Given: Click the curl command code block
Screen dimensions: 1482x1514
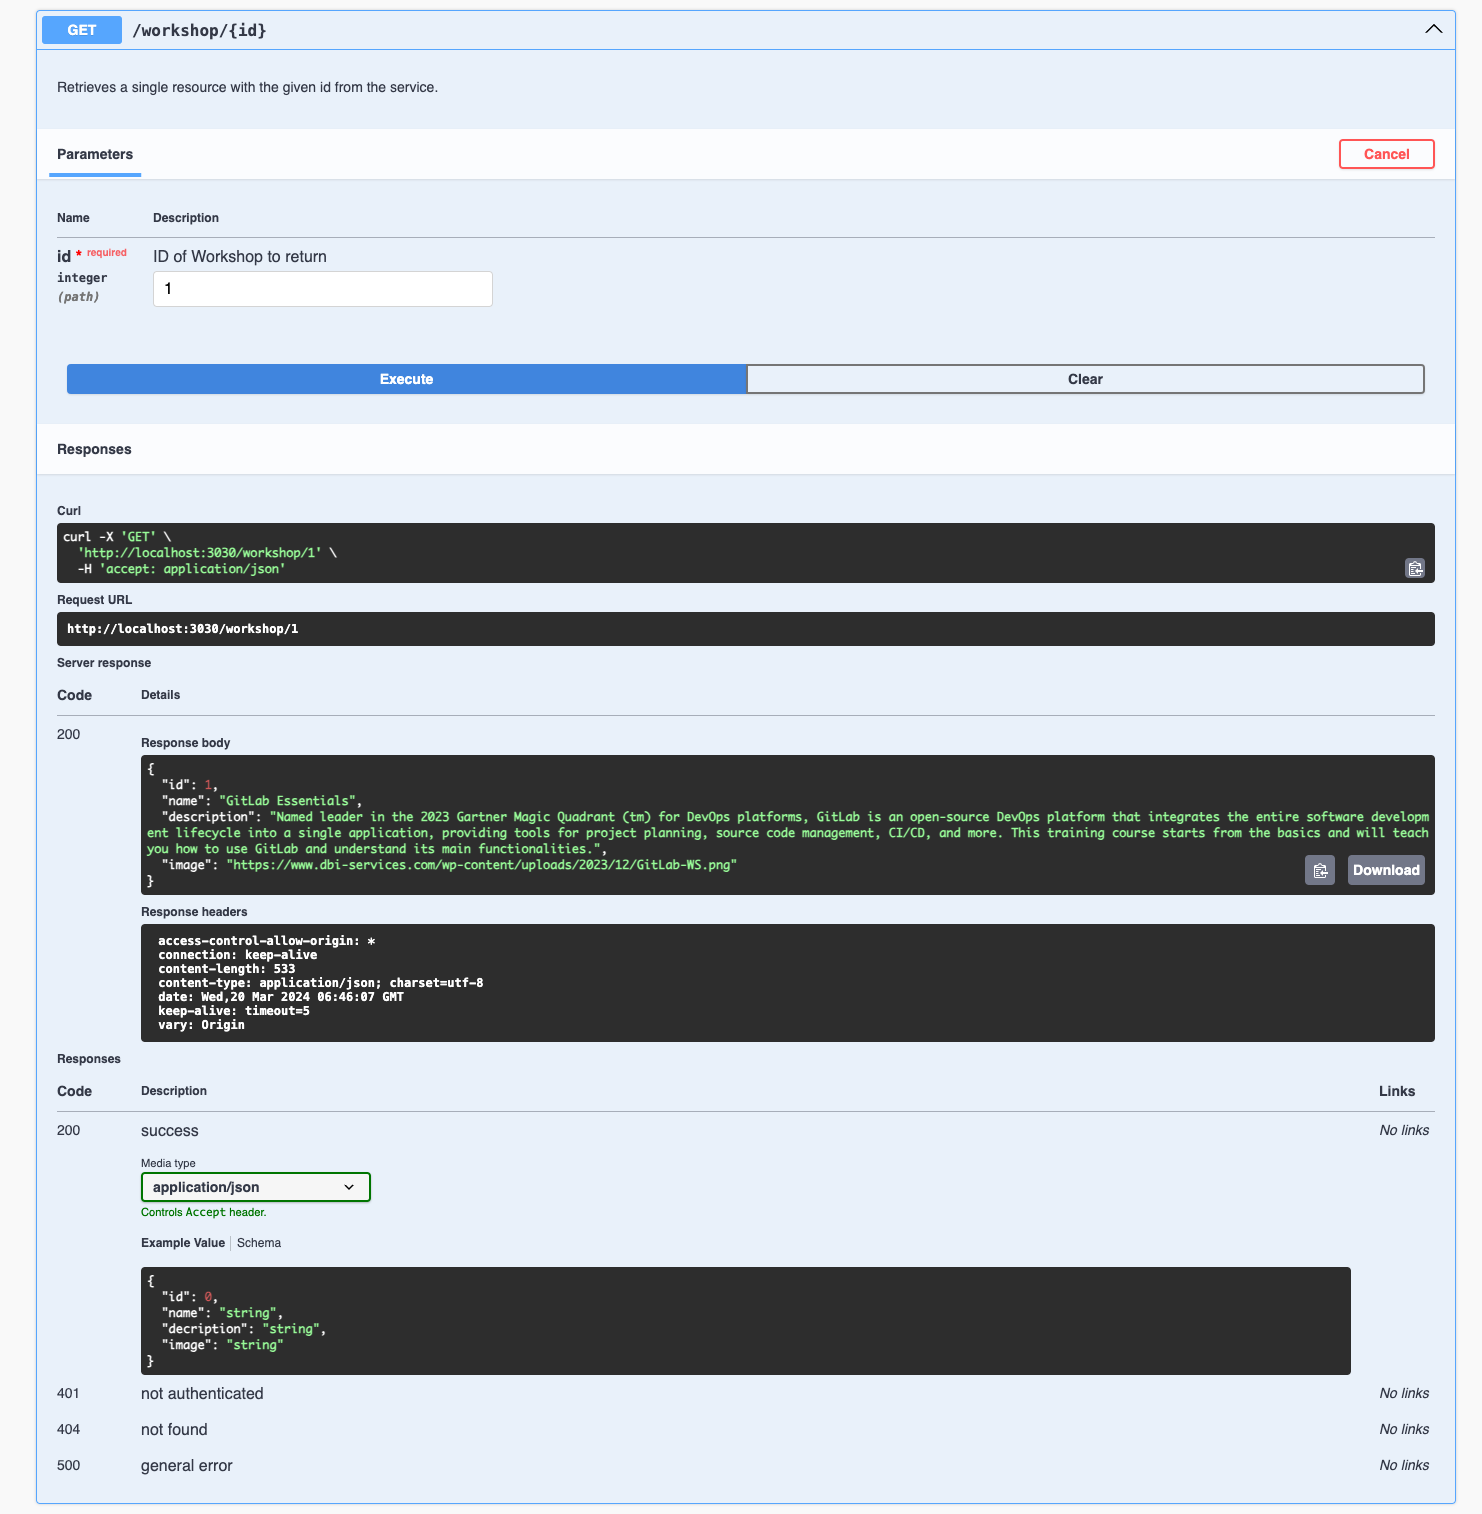Looking at the screenshot, I should 700,553.
